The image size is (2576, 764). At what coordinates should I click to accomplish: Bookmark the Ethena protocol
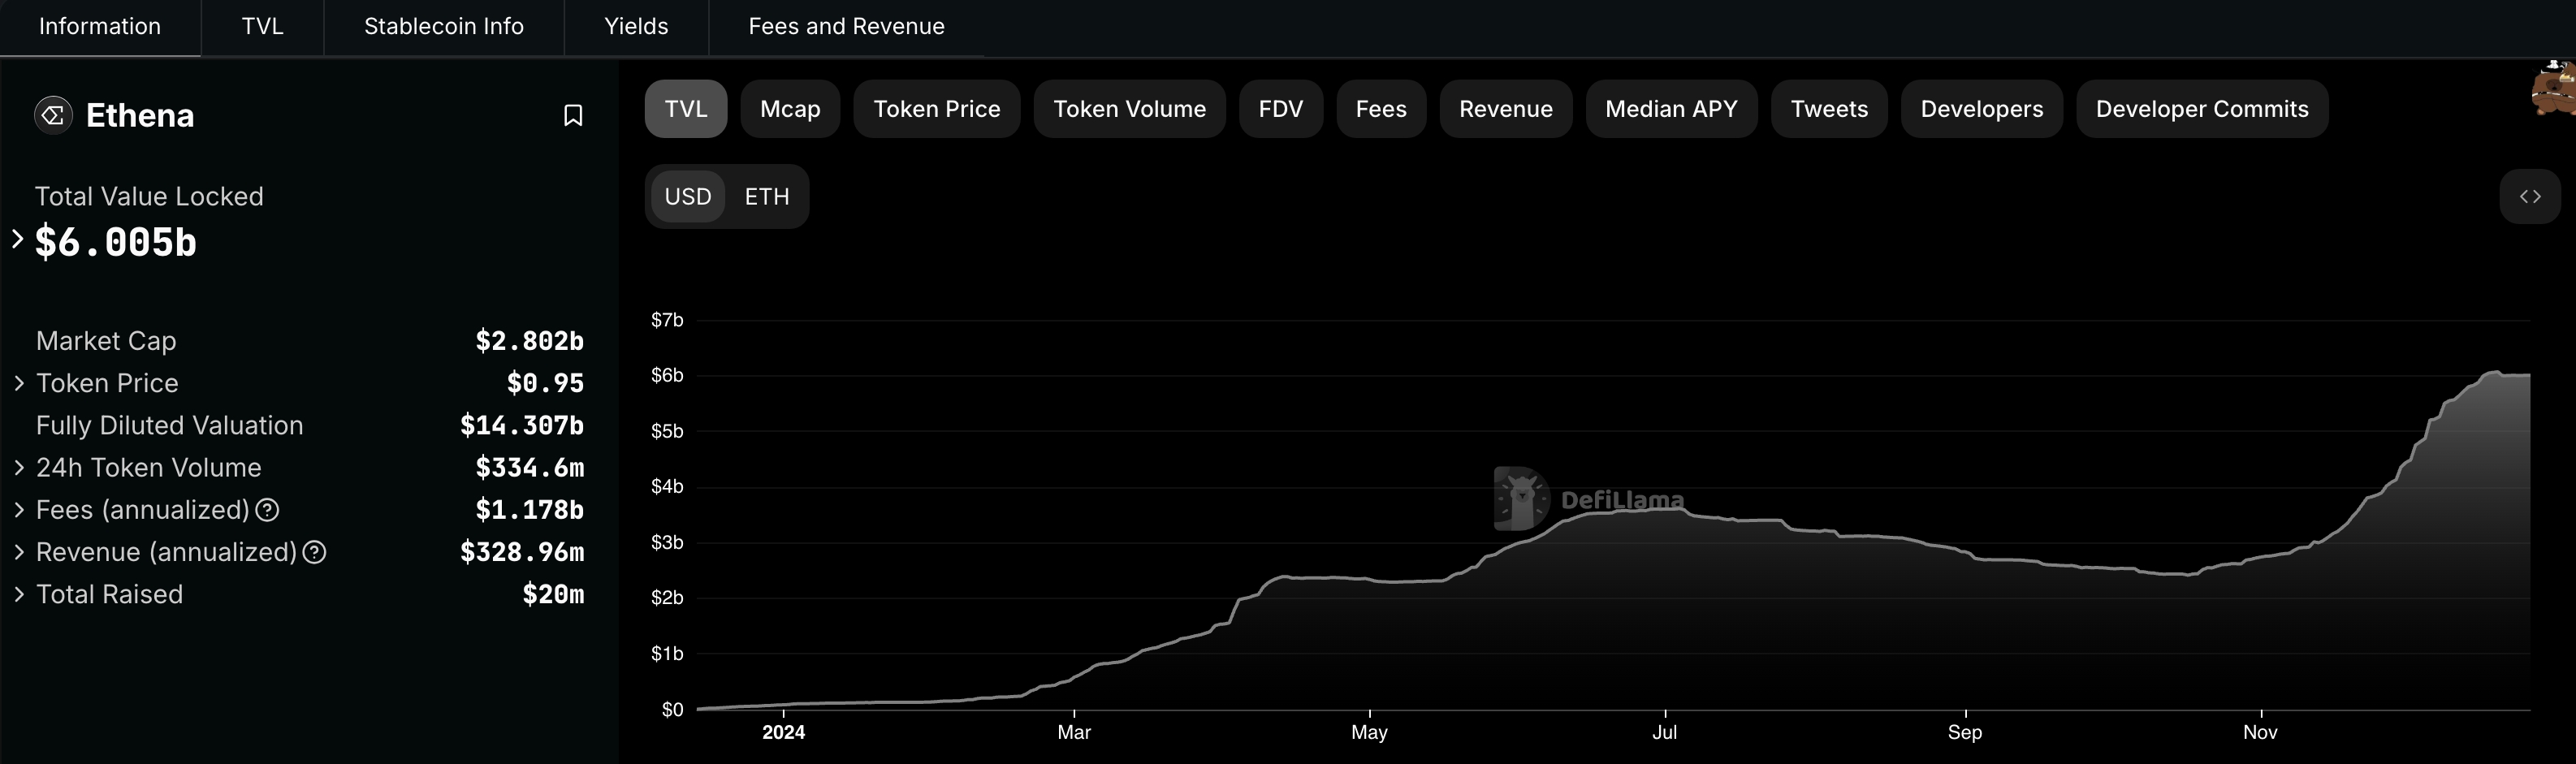click(573, 116)
